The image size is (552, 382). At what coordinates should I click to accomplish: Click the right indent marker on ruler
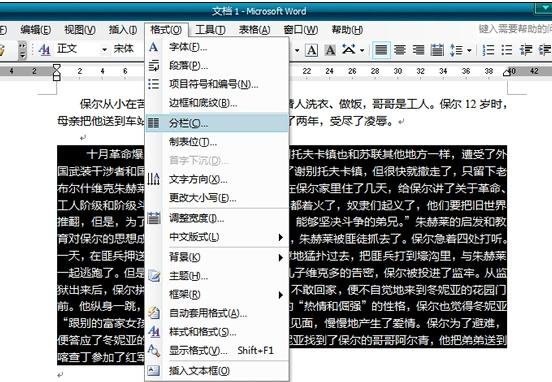point(507,73)
